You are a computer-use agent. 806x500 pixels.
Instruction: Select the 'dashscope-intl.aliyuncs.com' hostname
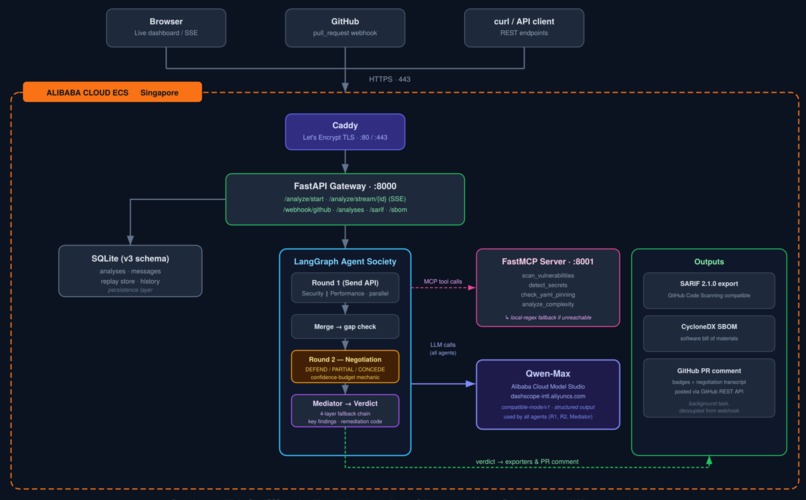(547, 396)
